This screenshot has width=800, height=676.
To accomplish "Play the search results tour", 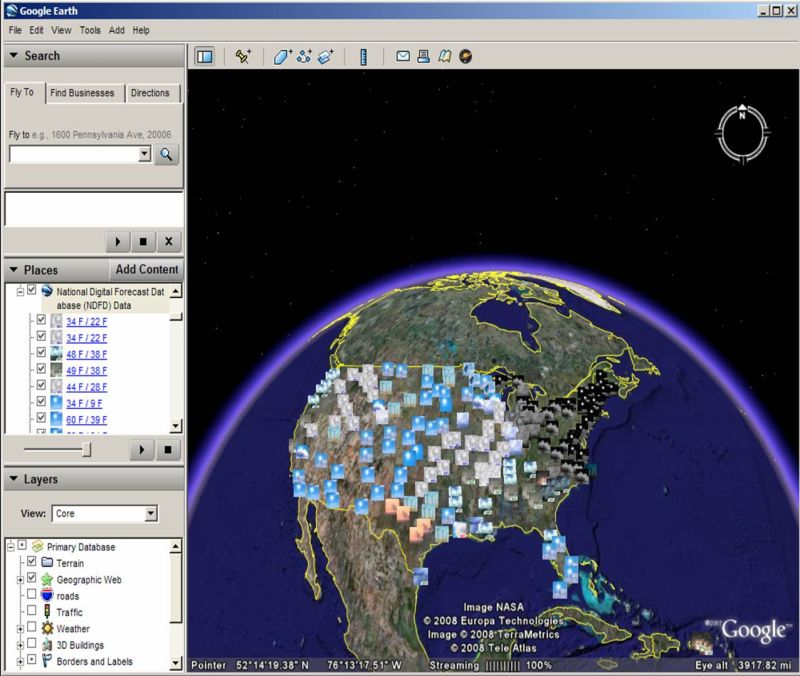I will 118,241.
